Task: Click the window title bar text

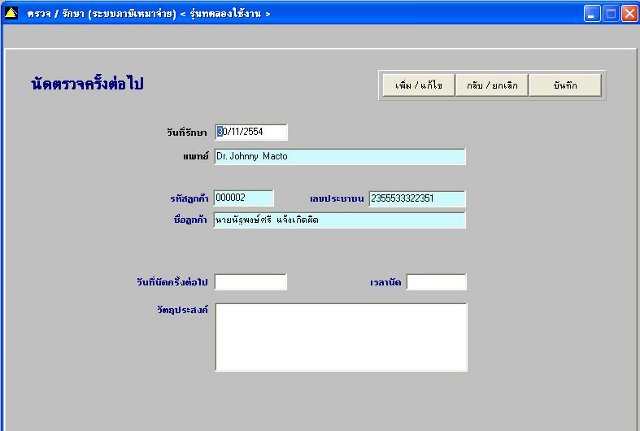Action: coord(149,13)
